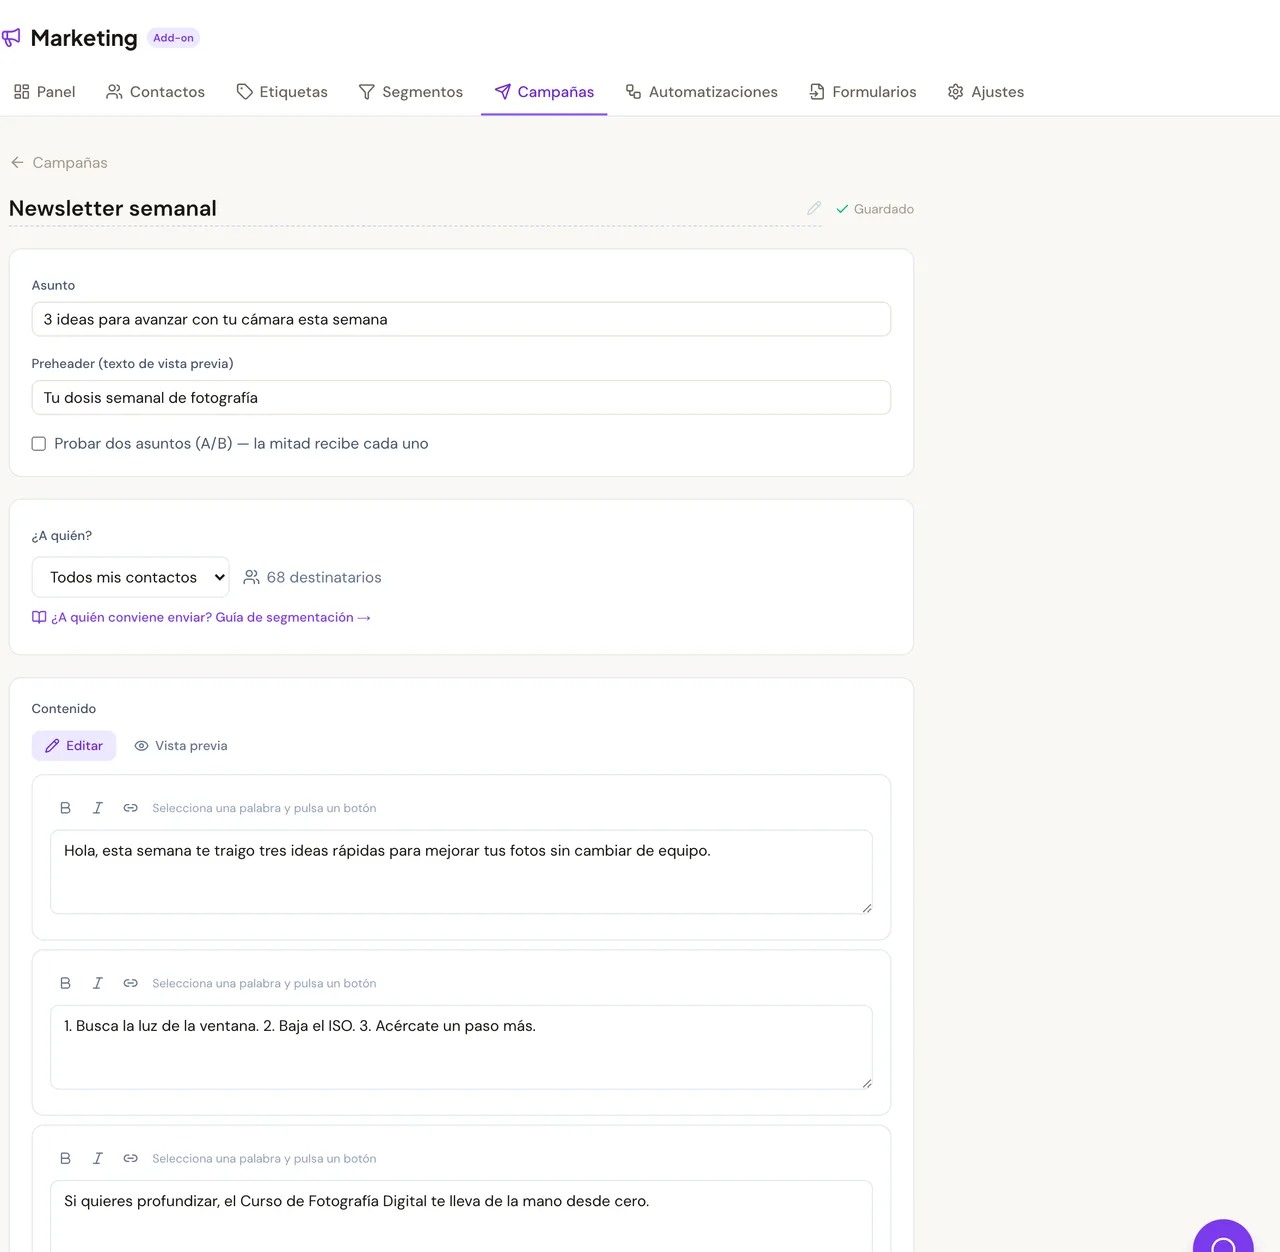Click the Guardado status check

point(875,209)
